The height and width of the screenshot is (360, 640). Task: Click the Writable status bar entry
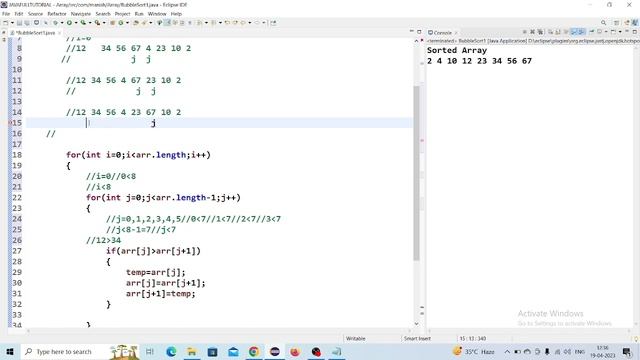(x=356, y=338)
